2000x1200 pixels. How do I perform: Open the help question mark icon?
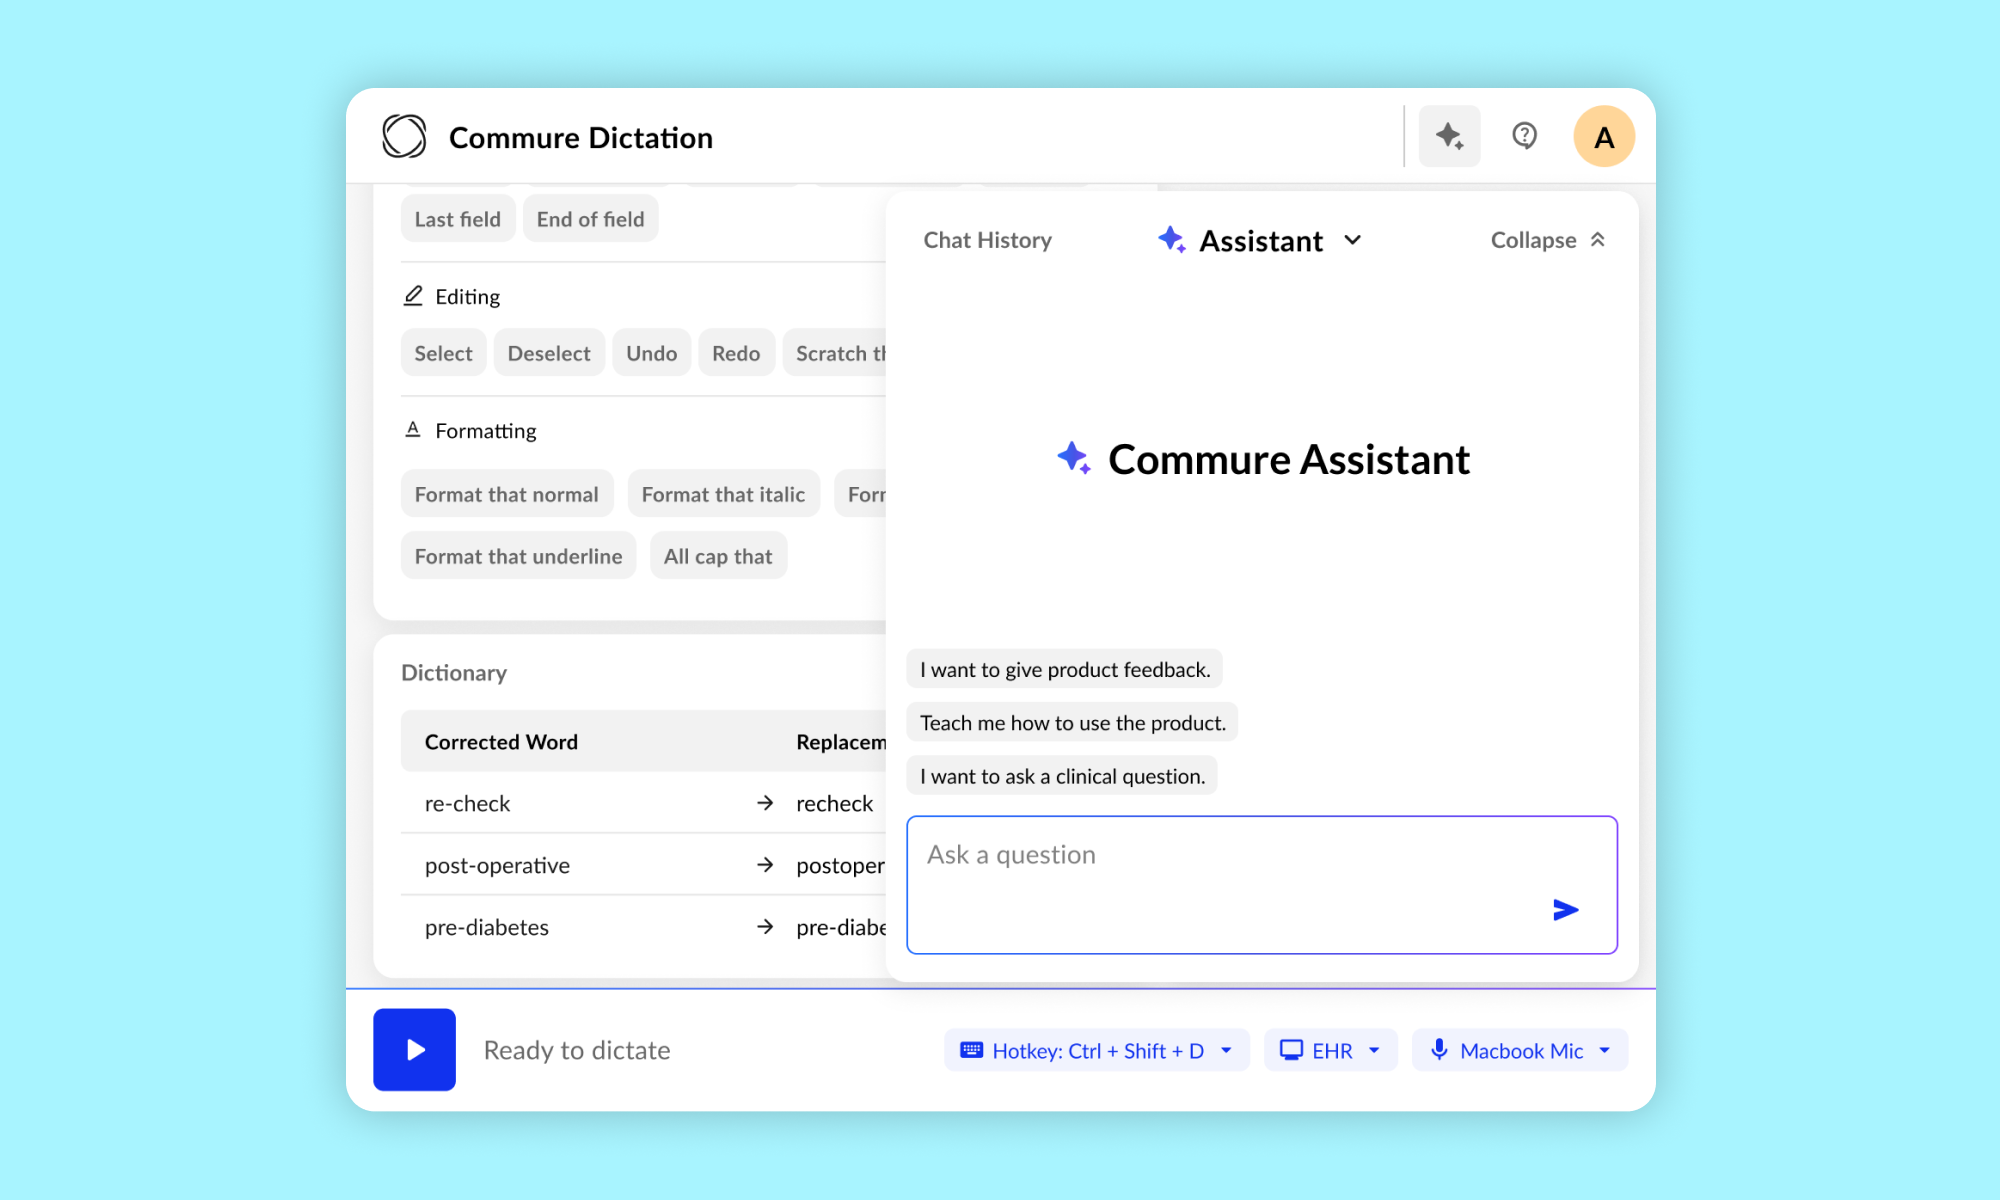pos(1524,136)
